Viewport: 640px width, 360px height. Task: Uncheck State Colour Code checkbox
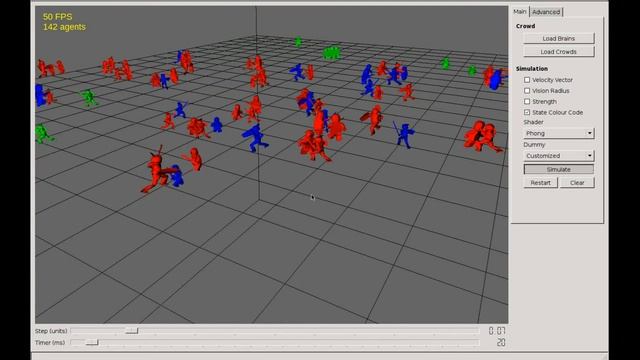click(527, 112)
